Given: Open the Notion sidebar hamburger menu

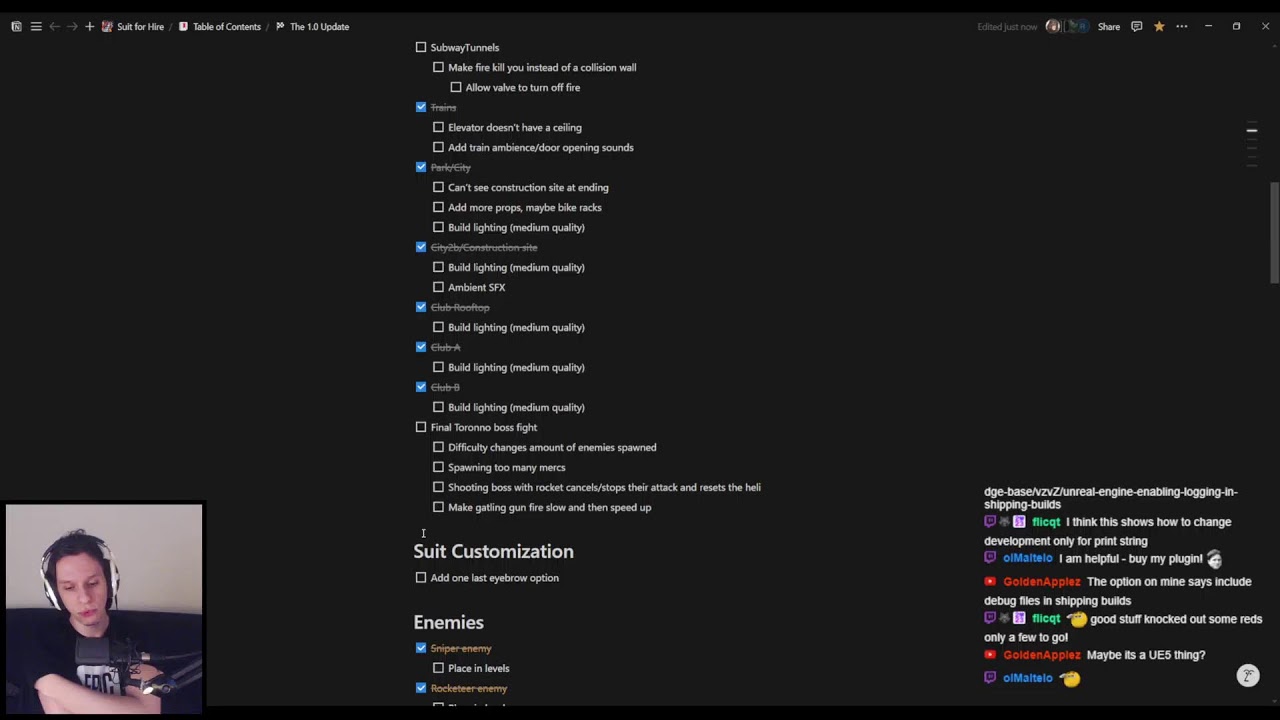Looking at the screenshot, I should [x=36, y=27].
